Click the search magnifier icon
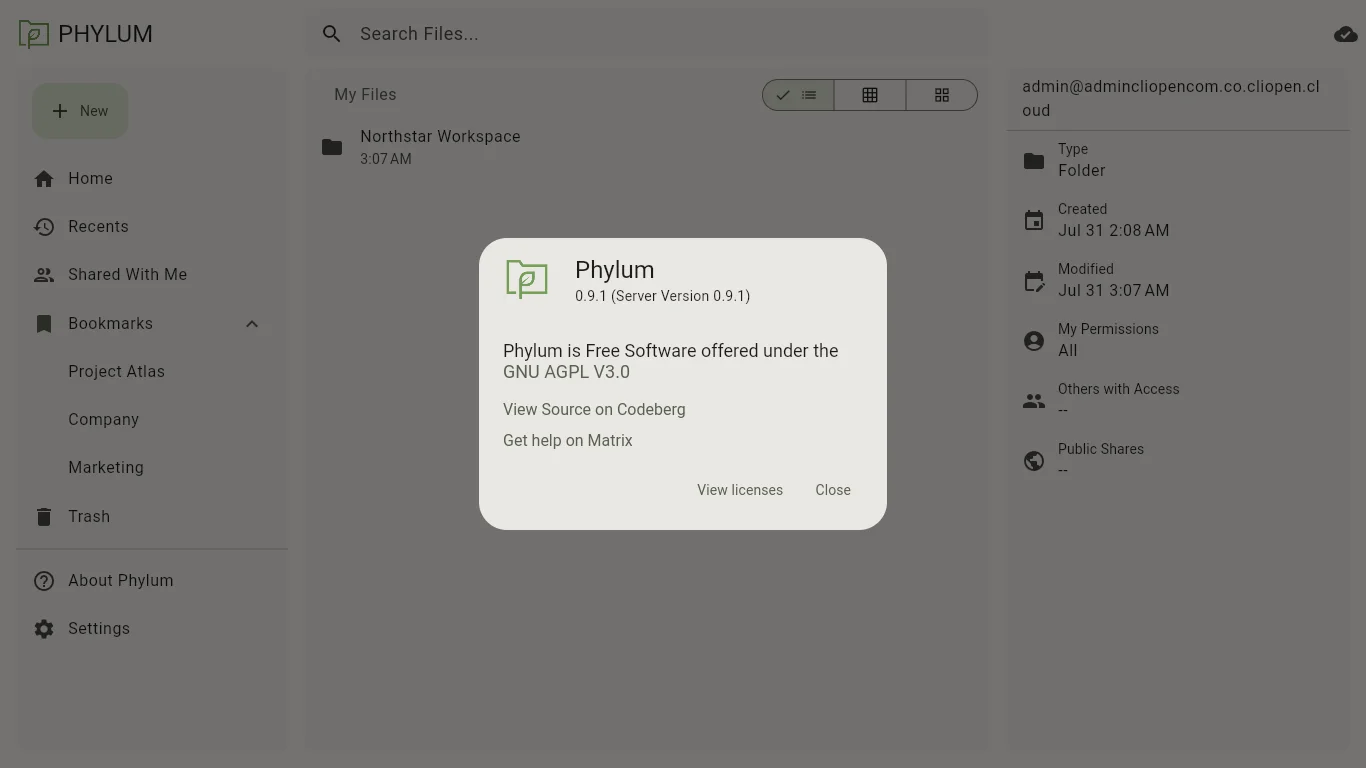 click(332, 34)
